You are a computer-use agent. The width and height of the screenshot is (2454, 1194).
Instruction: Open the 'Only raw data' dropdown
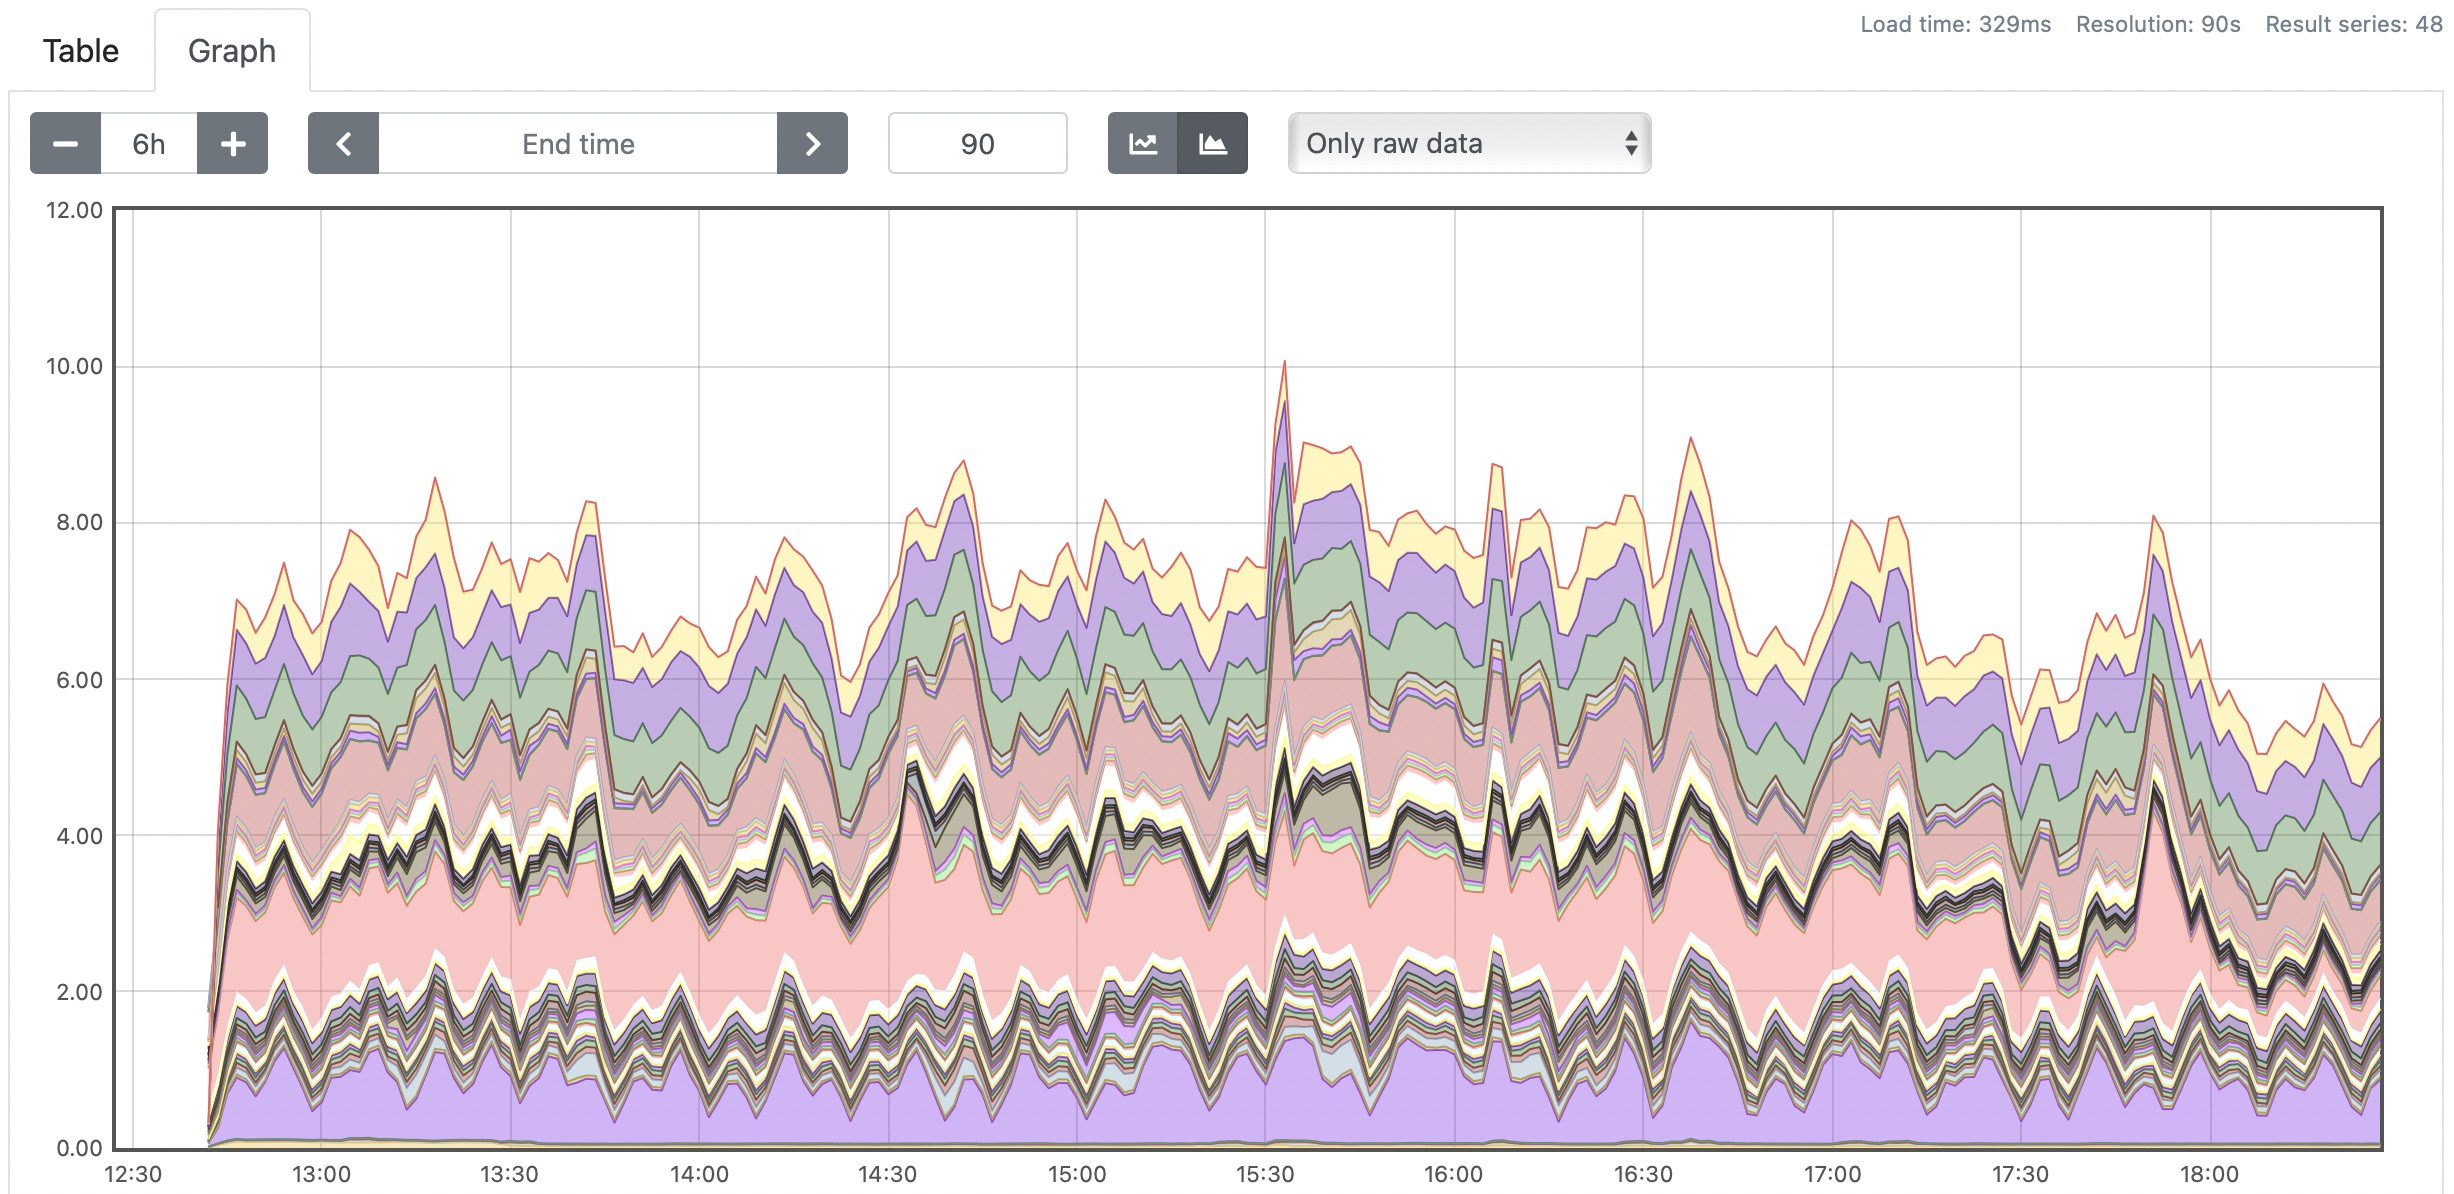click(x=1468, y=143)
